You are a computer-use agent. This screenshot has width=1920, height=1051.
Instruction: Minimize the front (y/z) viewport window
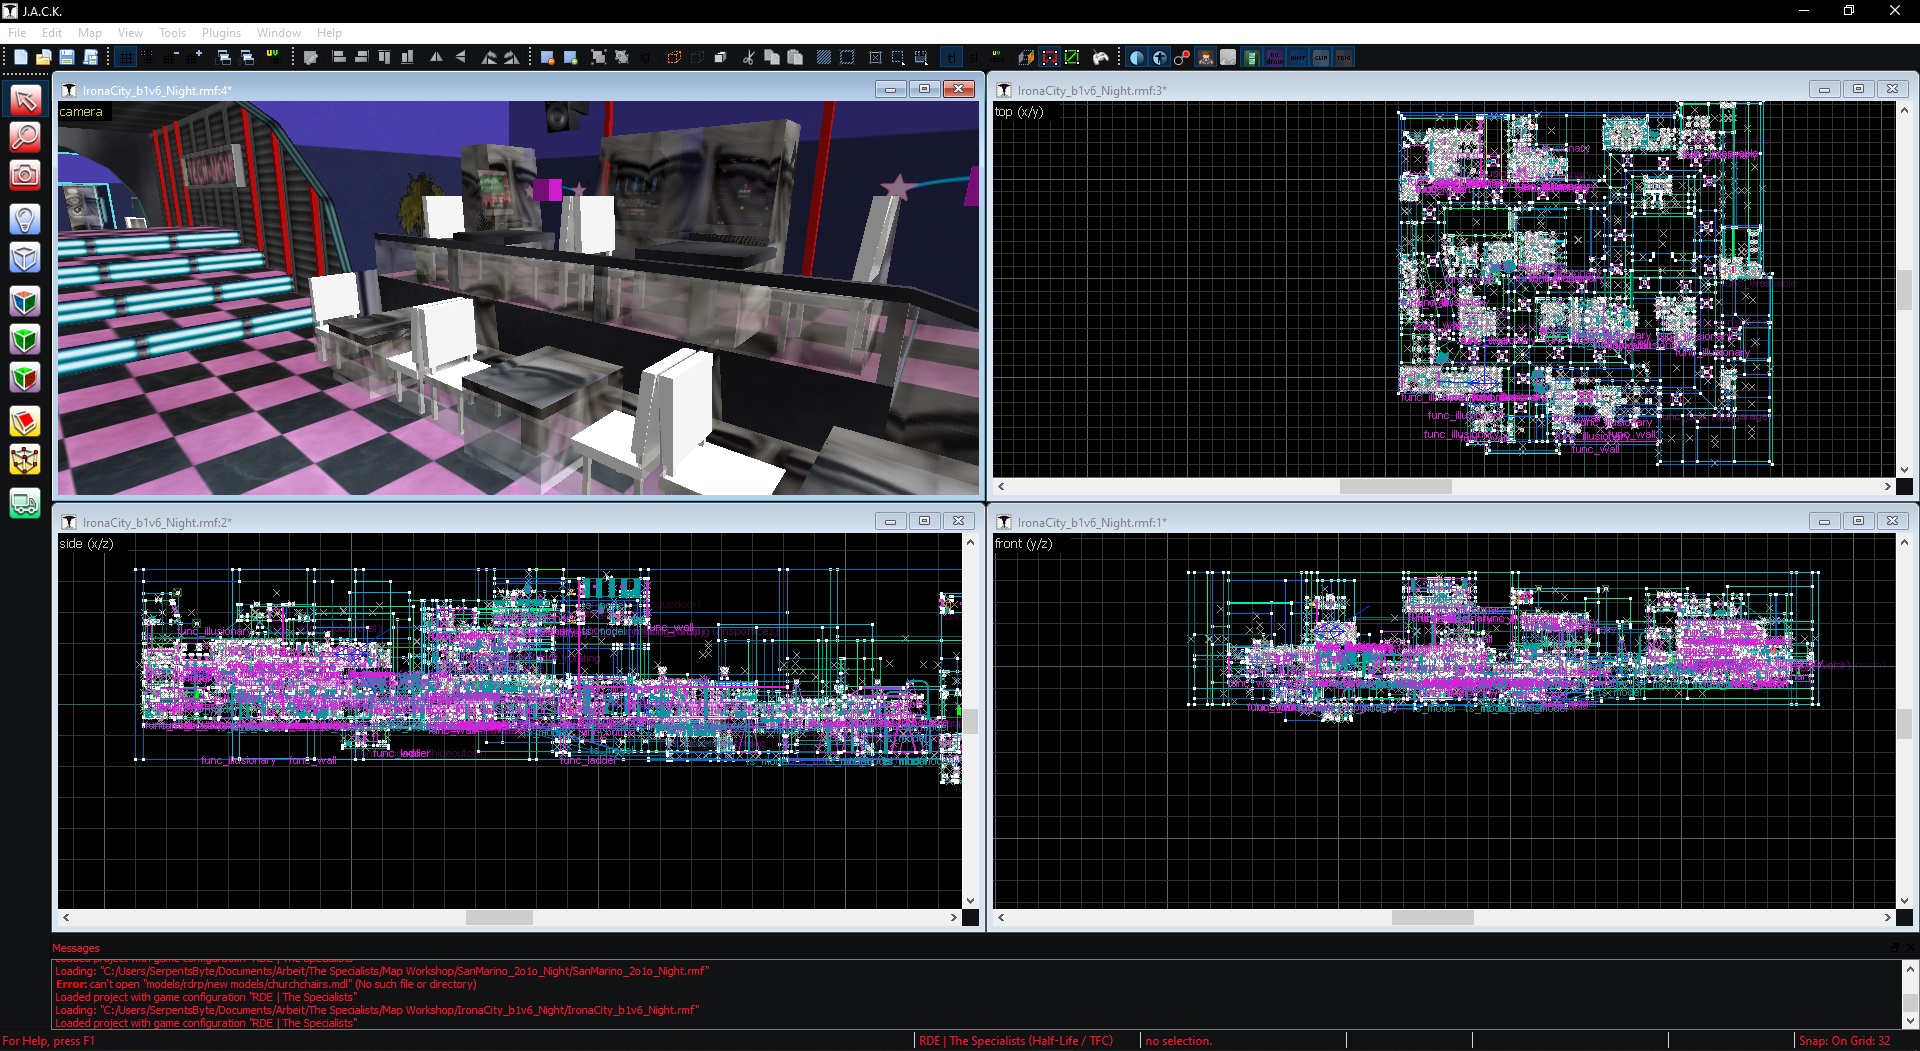pos(1824,521)
